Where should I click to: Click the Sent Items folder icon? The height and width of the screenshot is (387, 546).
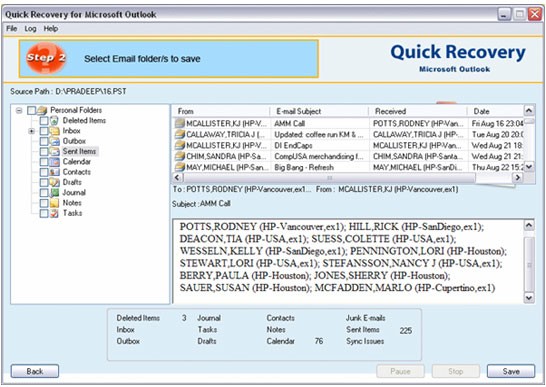click(x=54, y=152)
